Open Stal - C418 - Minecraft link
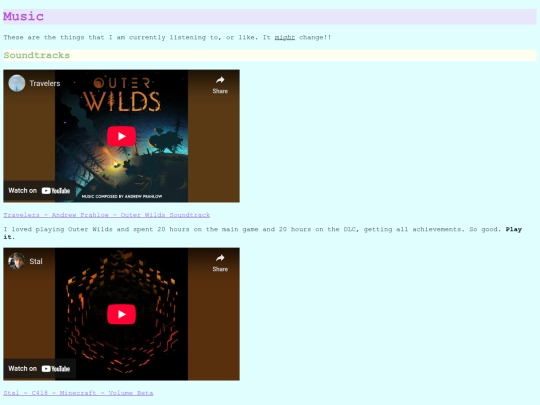 78,393
